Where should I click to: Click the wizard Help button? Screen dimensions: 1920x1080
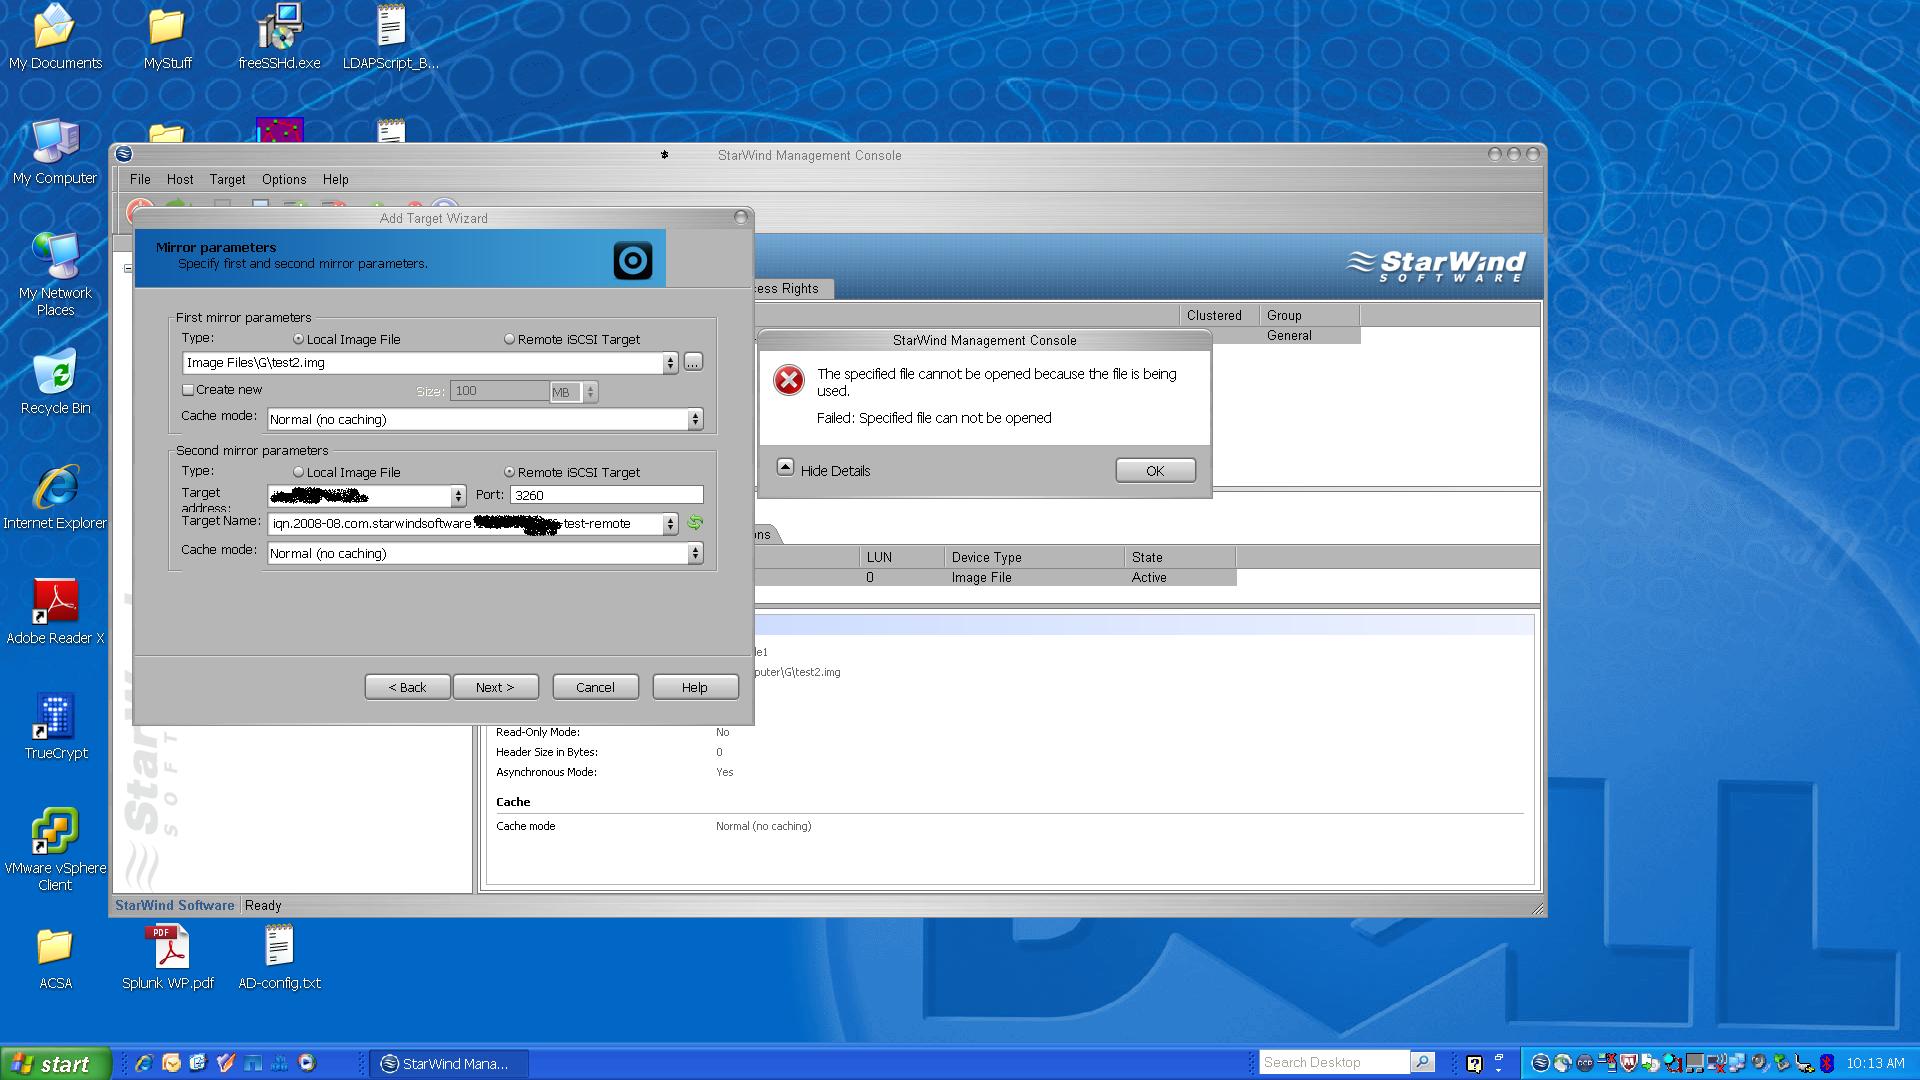pos(695,687)
